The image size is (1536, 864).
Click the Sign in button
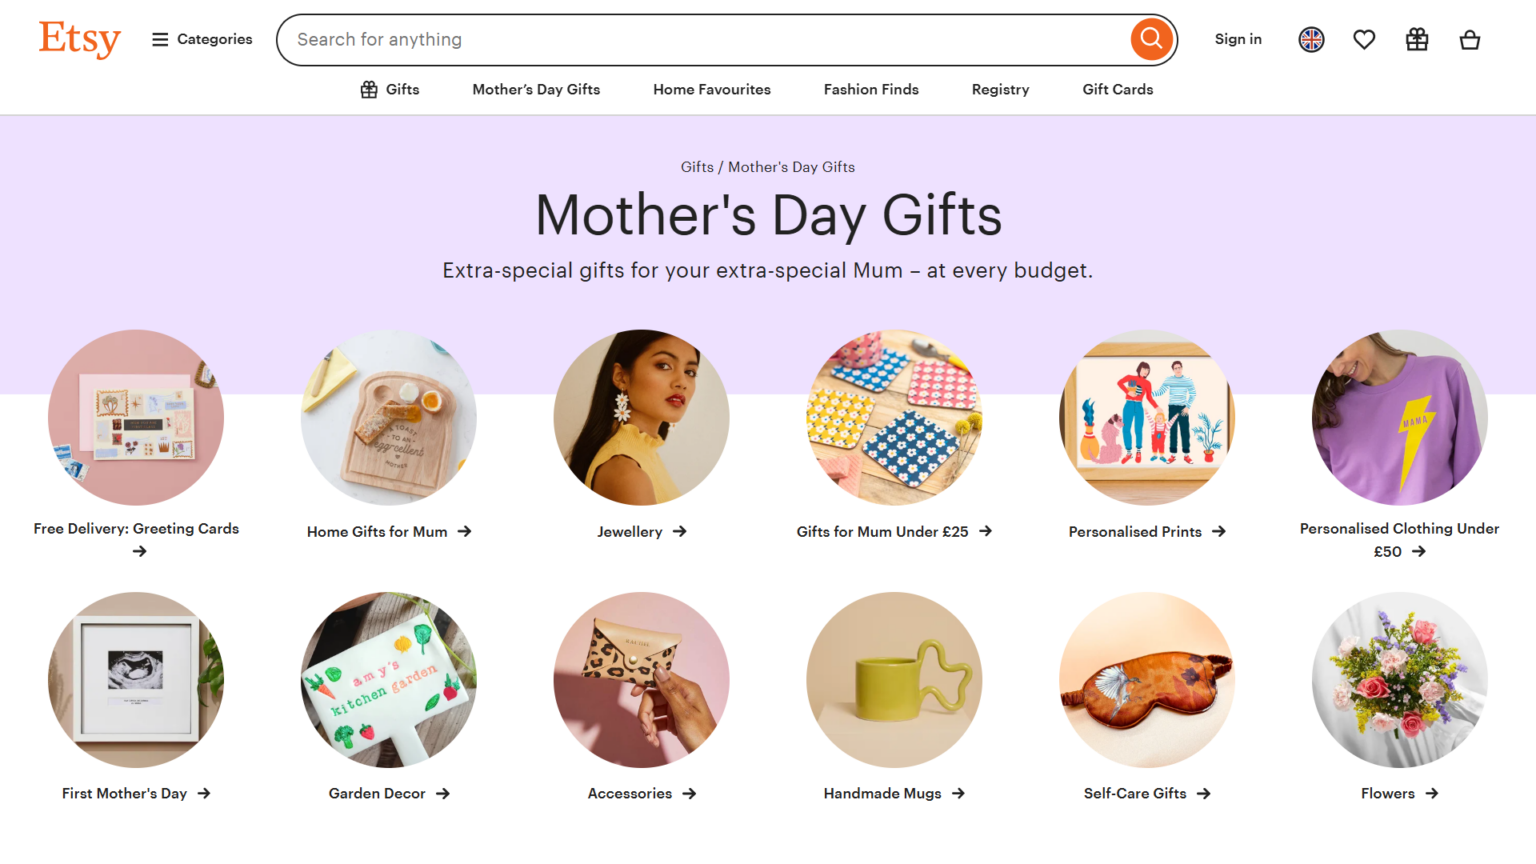[x=1238, y=40]
